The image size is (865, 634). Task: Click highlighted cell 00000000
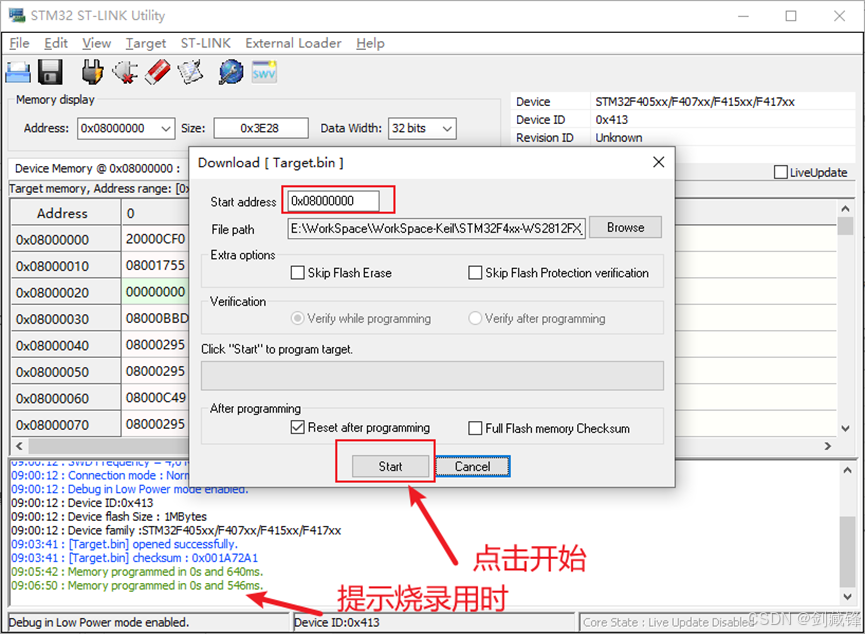coord(155,292)
